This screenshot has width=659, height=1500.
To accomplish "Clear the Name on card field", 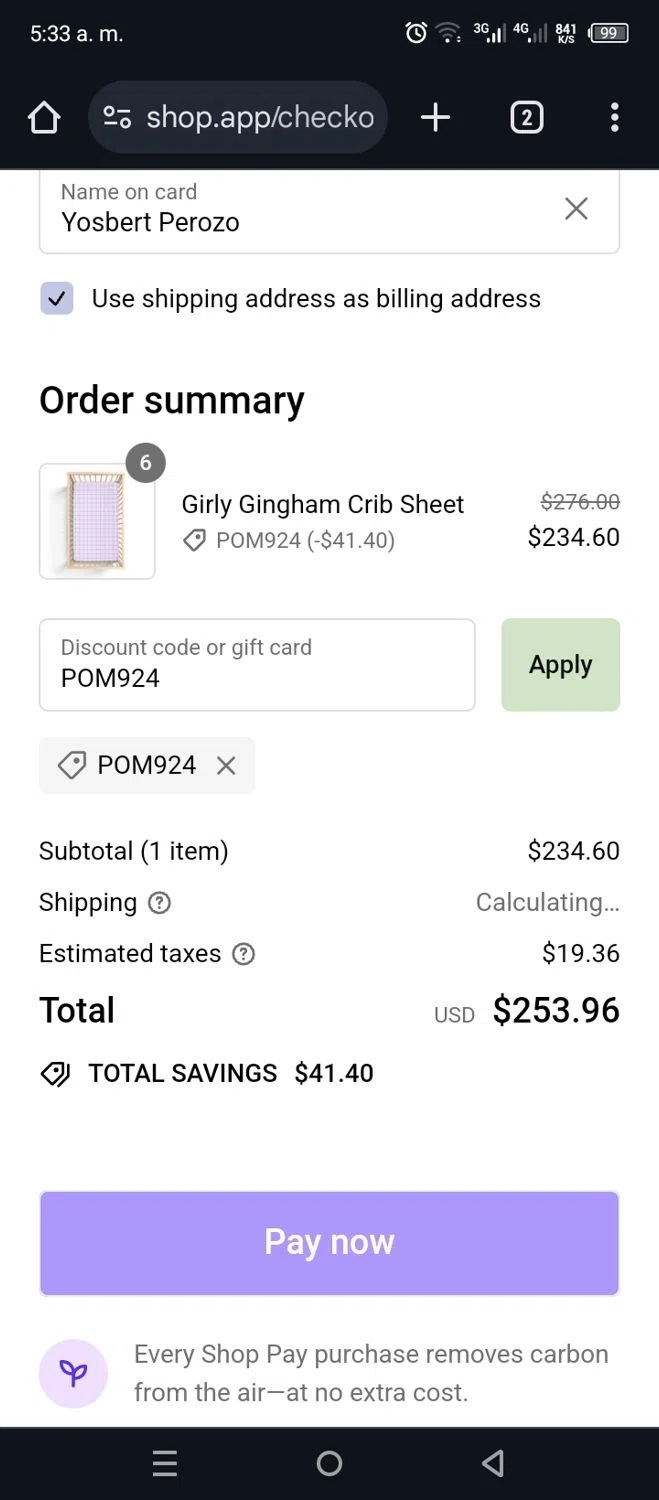I will pos(576,208).
